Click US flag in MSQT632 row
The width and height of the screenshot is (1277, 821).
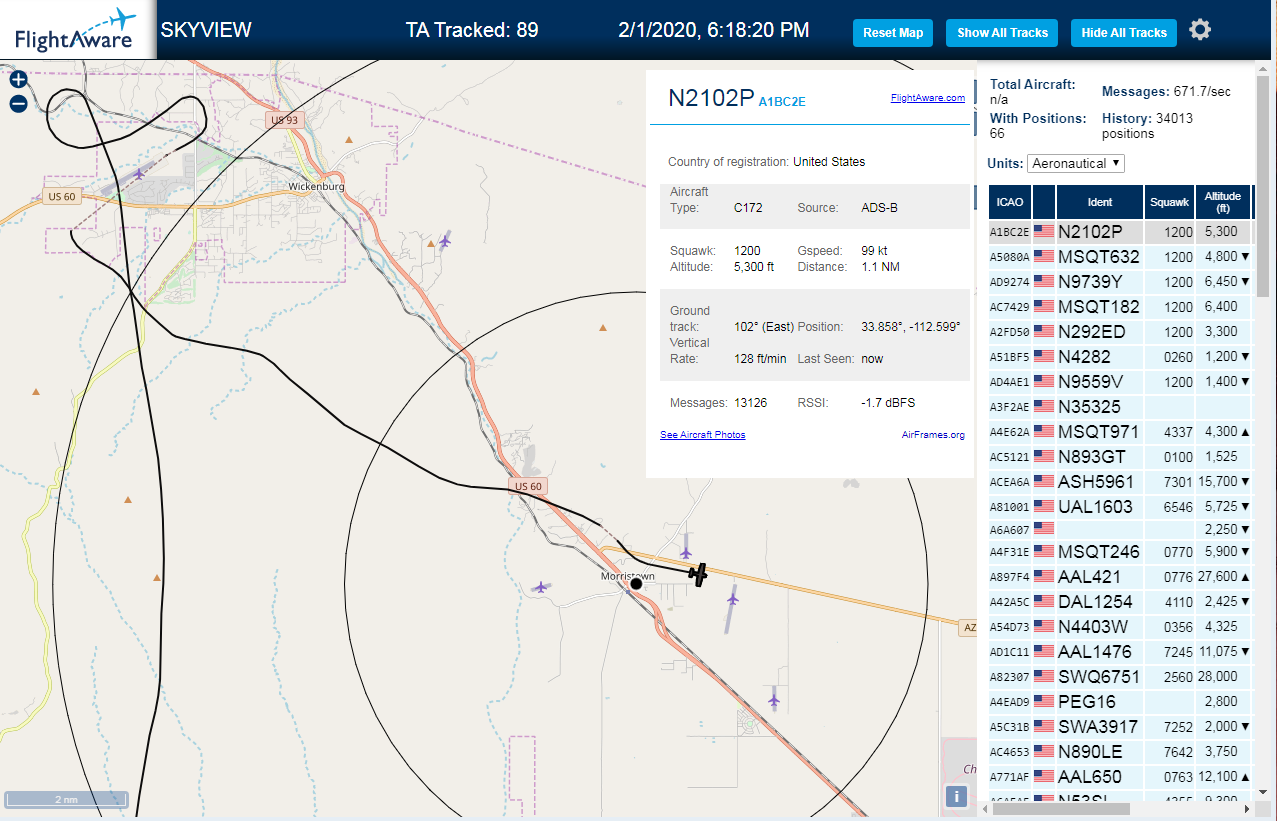[x=1044, y=257]
